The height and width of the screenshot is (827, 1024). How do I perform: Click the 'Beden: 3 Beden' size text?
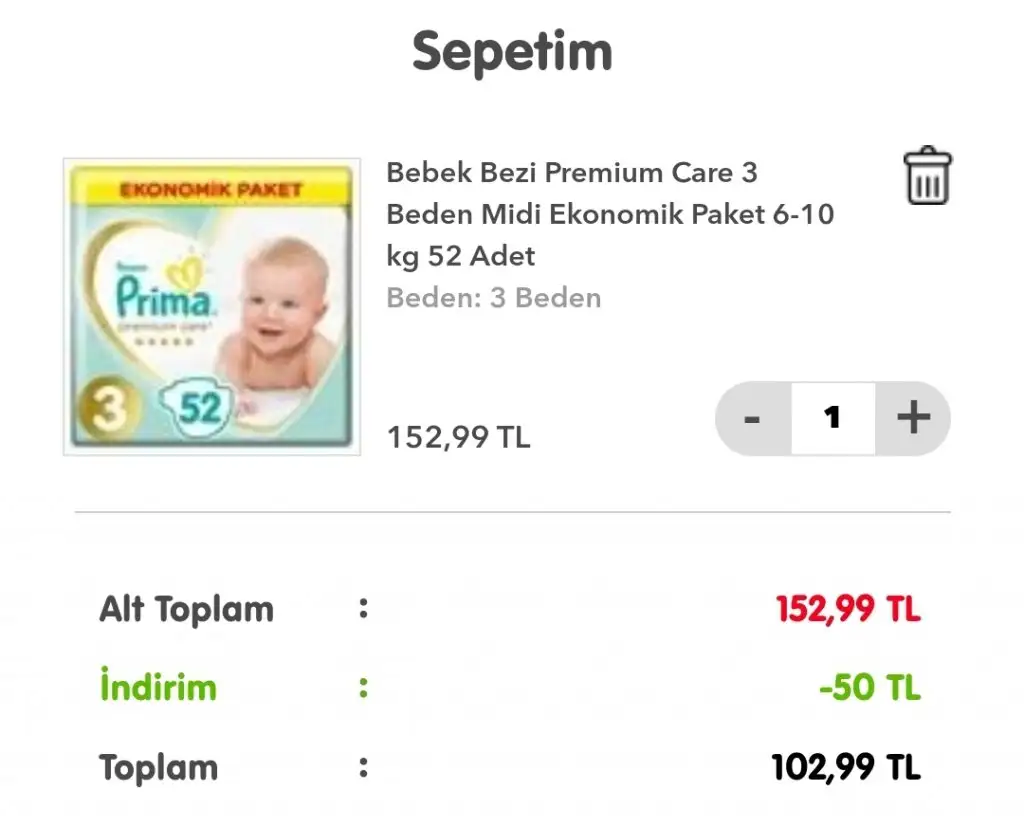(494, 298)
